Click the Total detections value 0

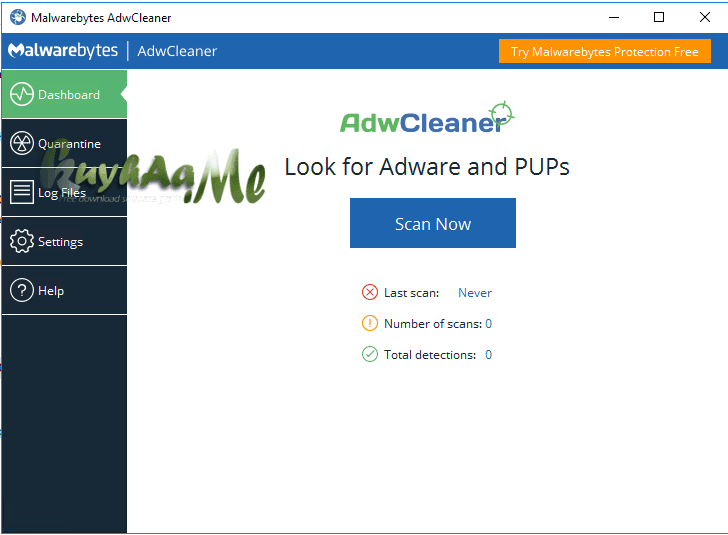click(x=488, y=355)
